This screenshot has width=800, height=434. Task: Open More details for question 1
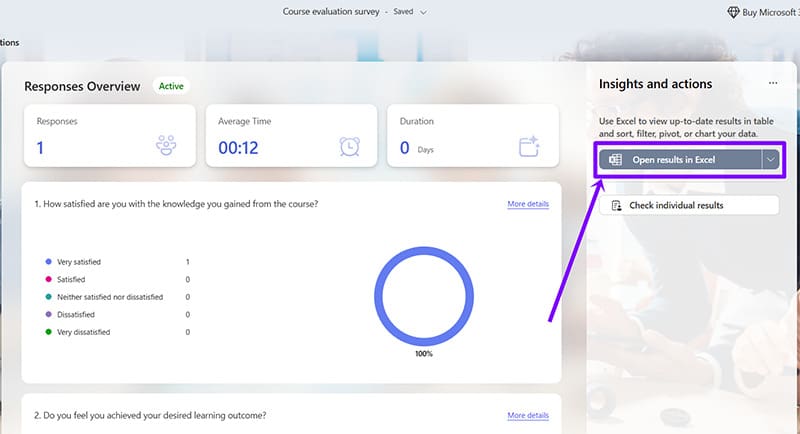[x=528, y=204]
